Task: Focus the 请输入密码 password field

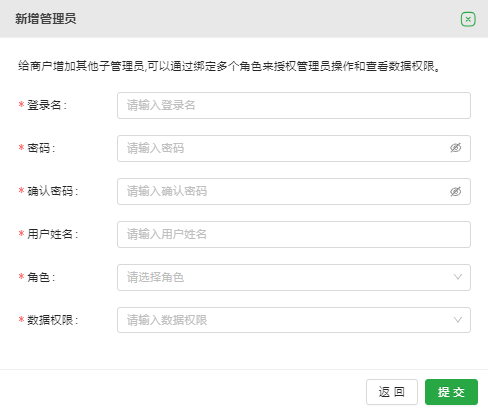Action: [294, 148]
